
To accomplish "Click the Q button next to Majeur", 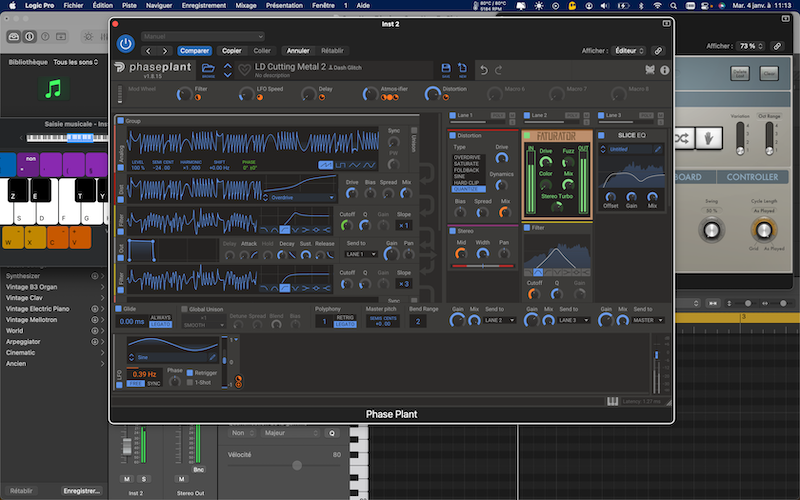I will coord(332,433).
